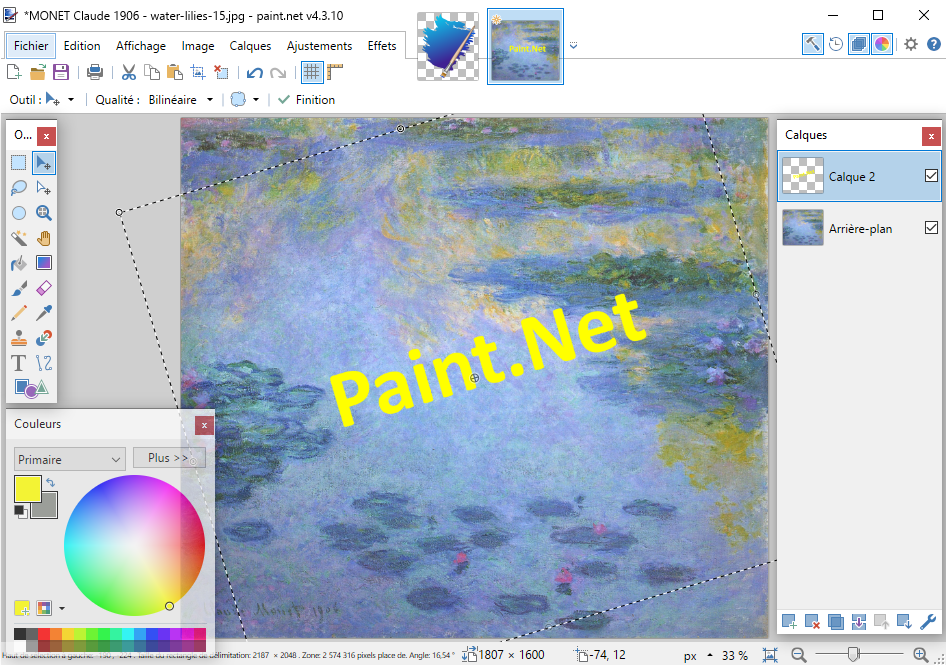This screenshot has height=665, width=946.
Task: Pick the Paint Bucket tool
Action: click(x=19, y=263)
